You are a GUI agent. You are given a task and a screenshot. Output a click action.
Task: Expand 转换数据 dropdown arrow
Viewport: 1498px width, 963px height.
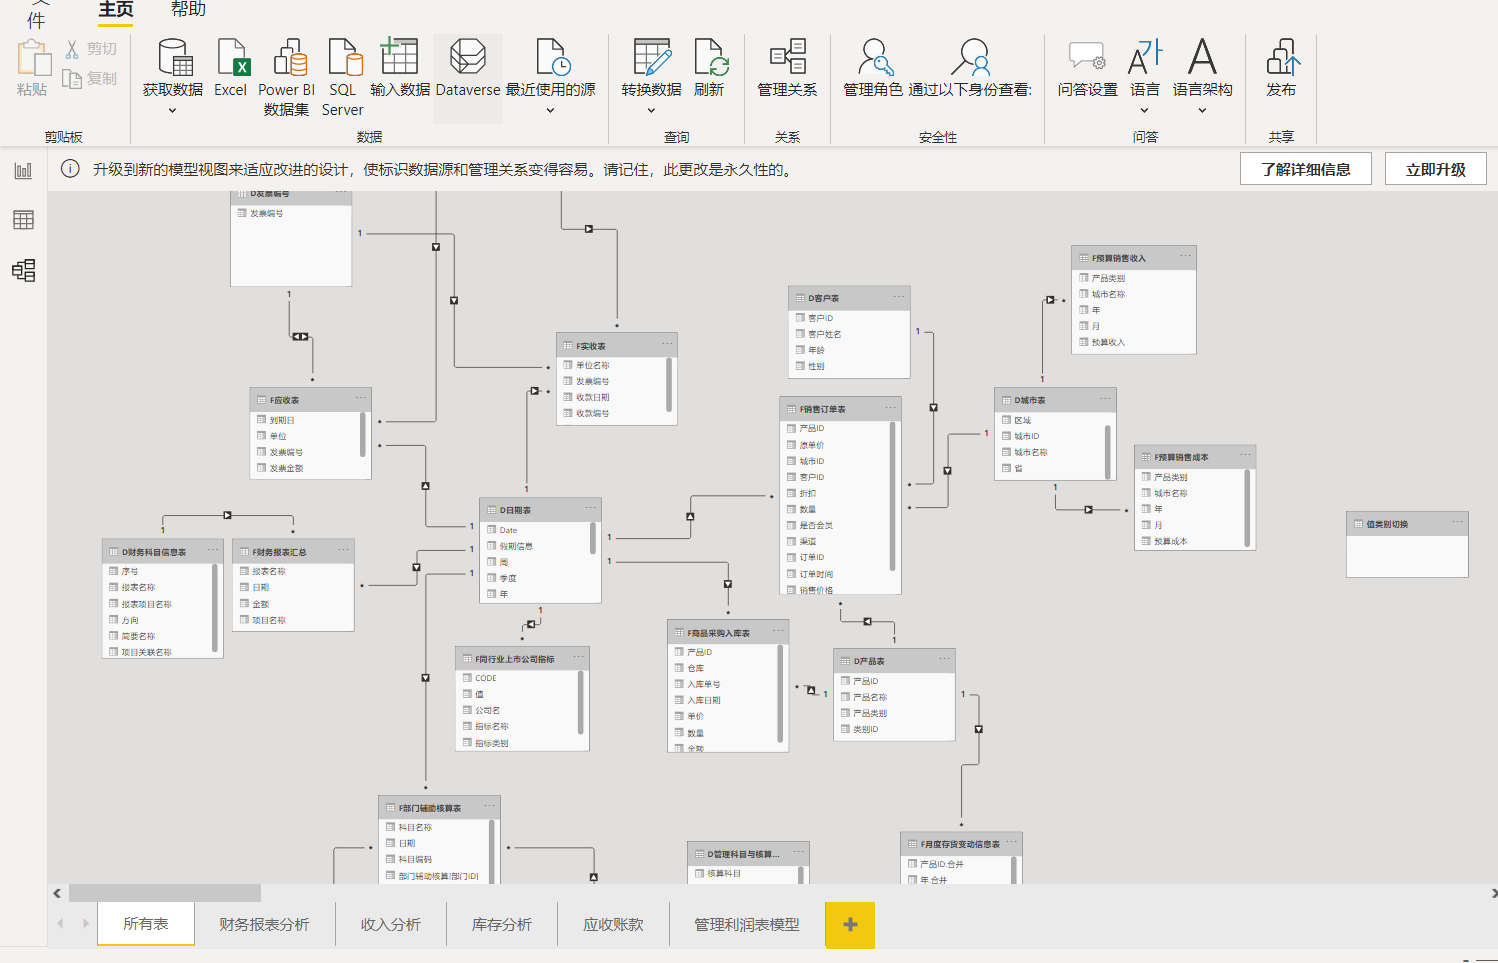tap(651, 111)
